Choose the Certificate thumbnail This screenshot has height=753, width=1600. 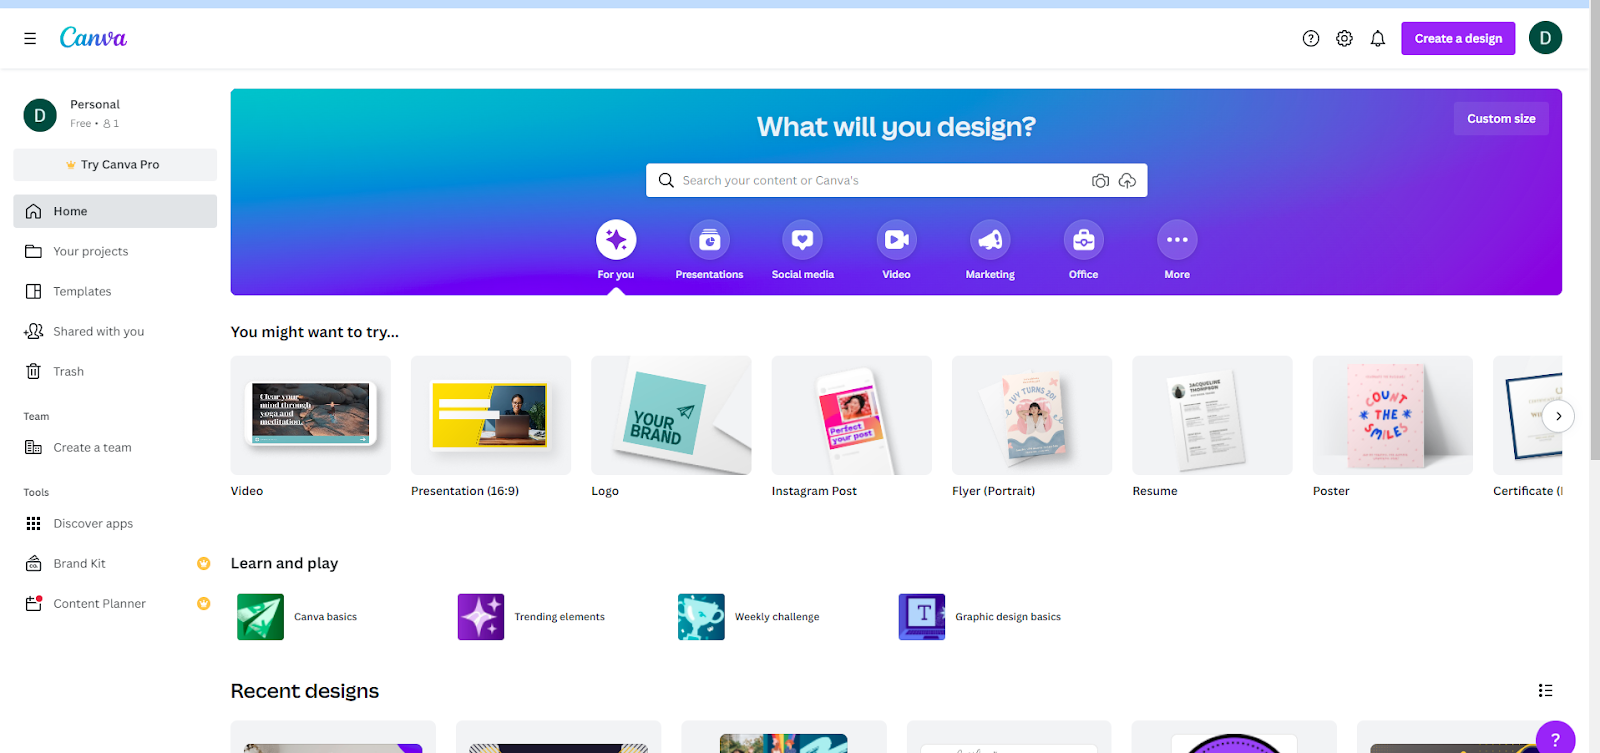1527,415
